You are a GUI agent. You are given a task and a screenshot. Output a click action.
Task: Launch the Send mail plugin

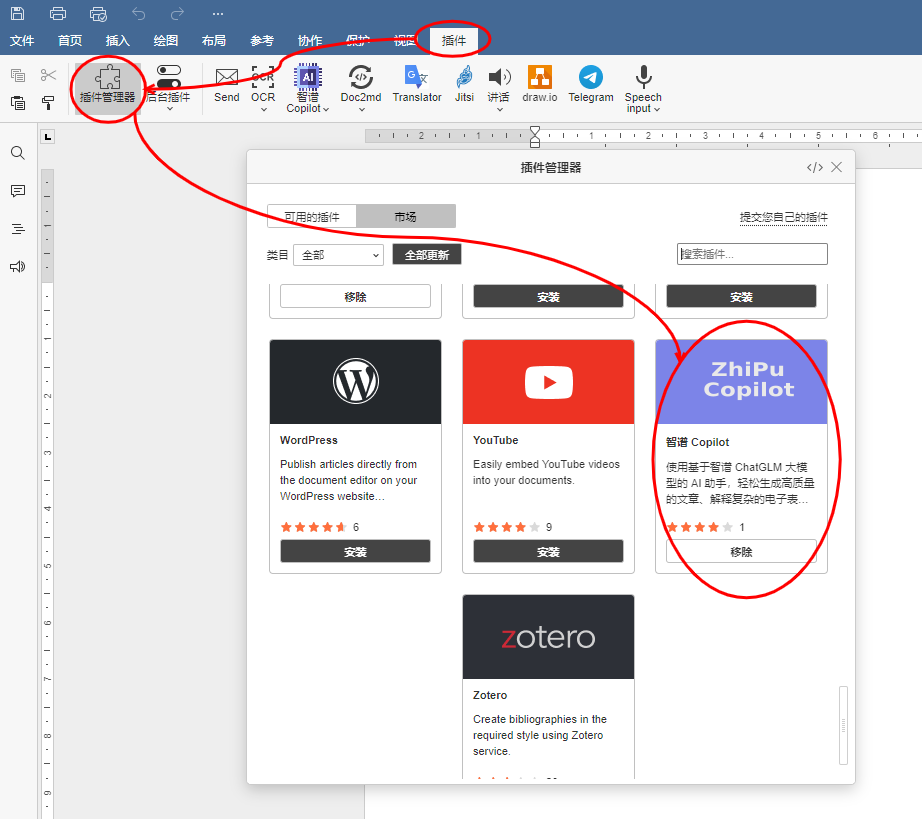tap(226, 85)
